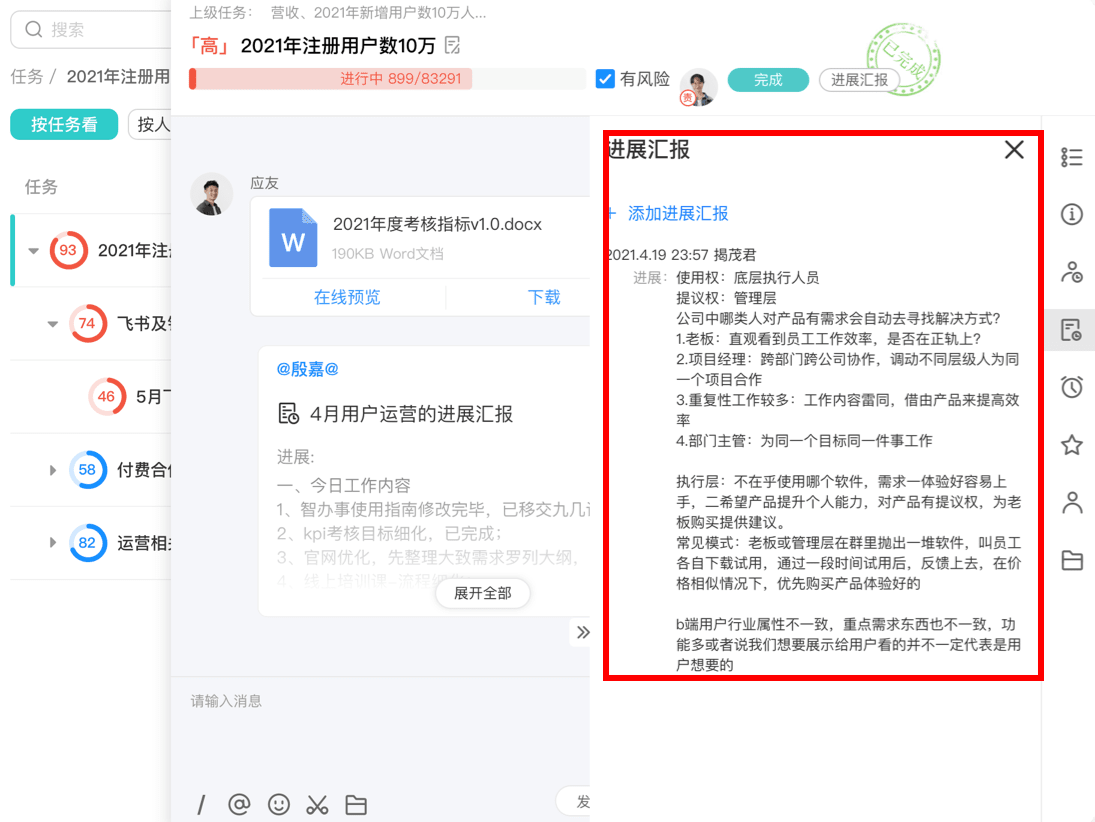This screenshot has height=822, width=1095.
Task: Click the slash command icon in message toolbar
Action: [x=201, y=805]
